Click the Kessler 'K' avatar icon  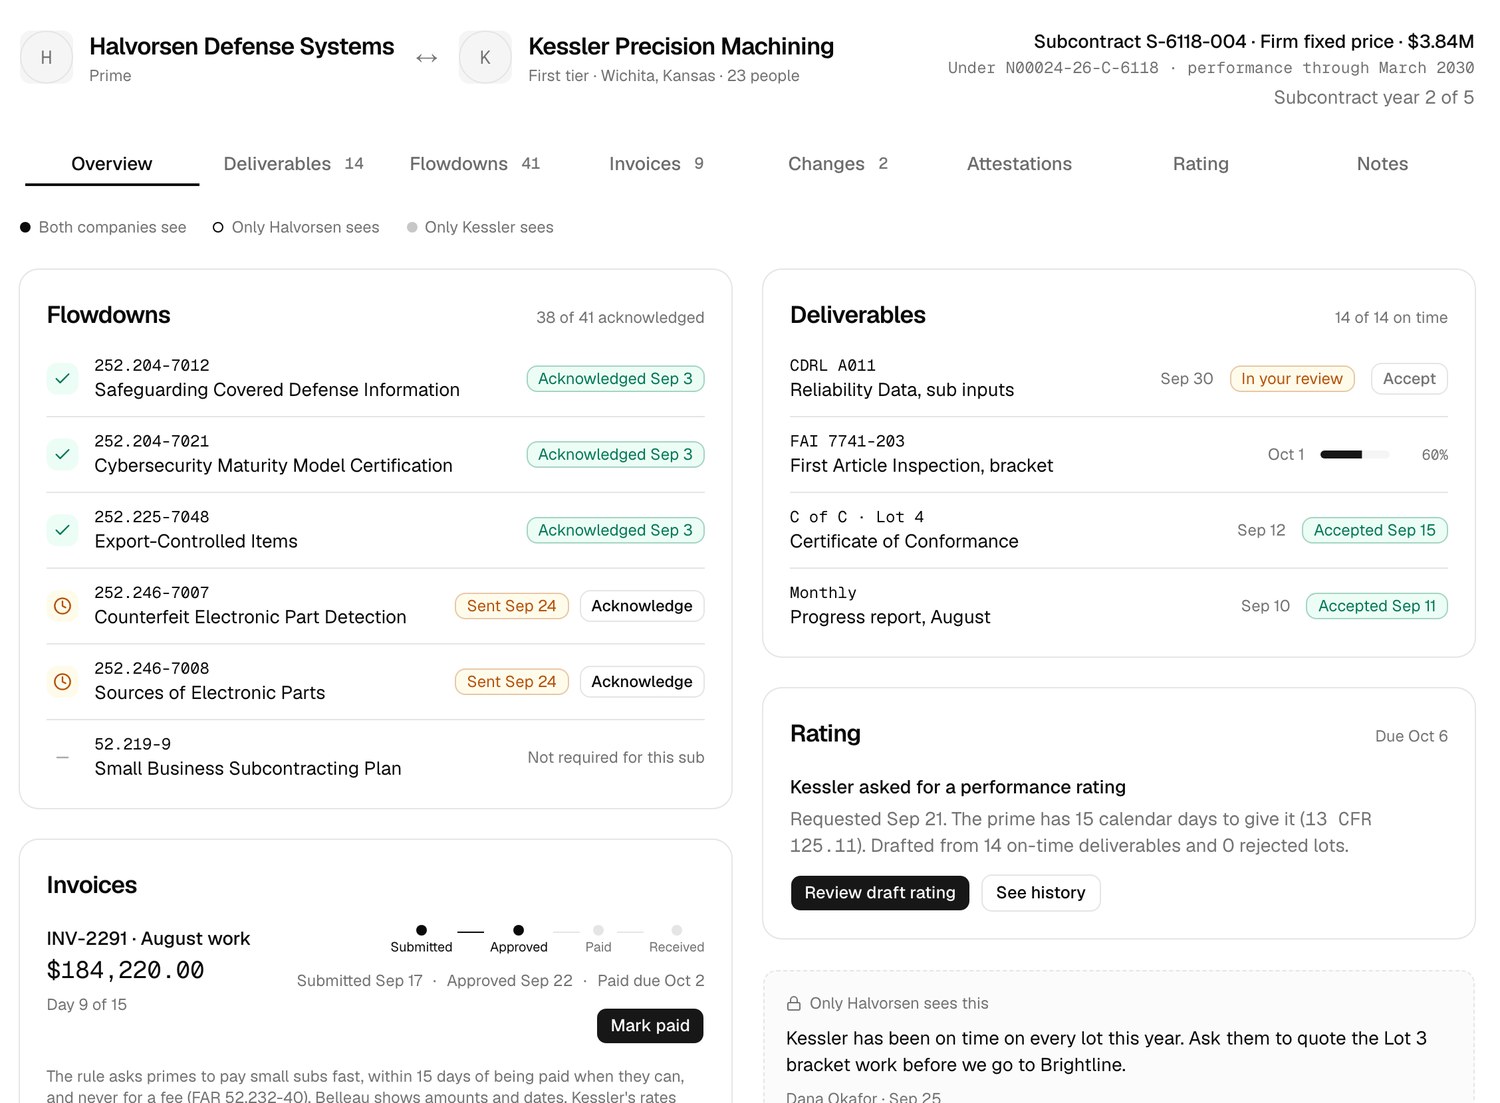[x=485, y=58]
